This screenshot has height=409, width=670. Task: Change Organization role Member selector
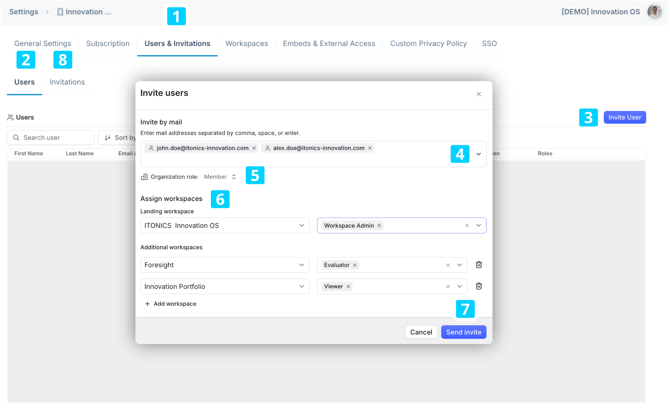tap(220, 177)
